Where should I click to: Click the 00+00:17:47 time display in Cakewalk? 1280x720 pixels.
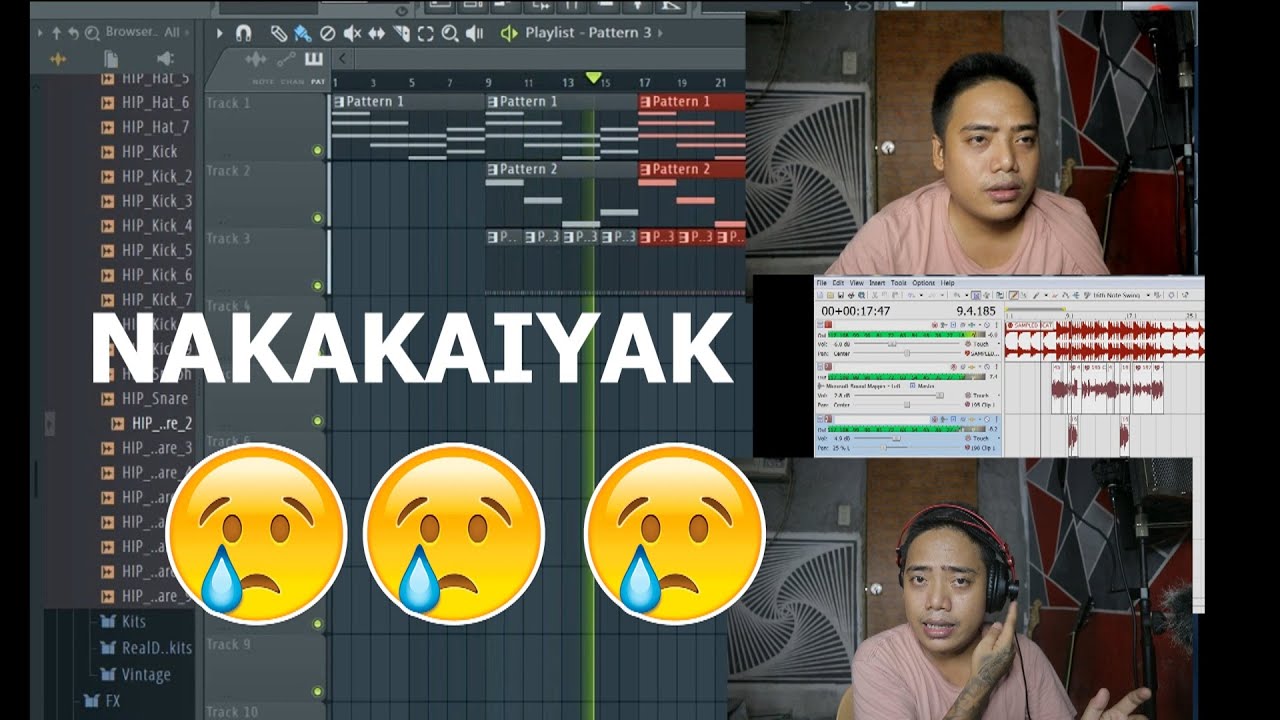click(x=856, y=311)
